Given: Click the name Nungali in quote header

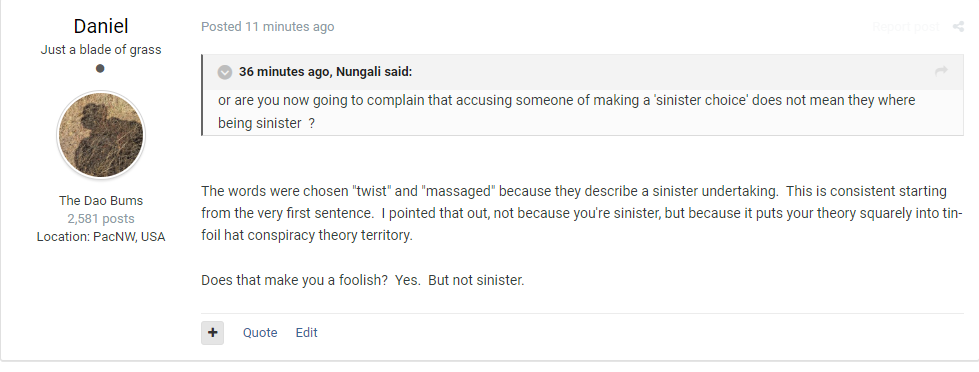Looking at the screenshot, I should [x=358, y=72].
